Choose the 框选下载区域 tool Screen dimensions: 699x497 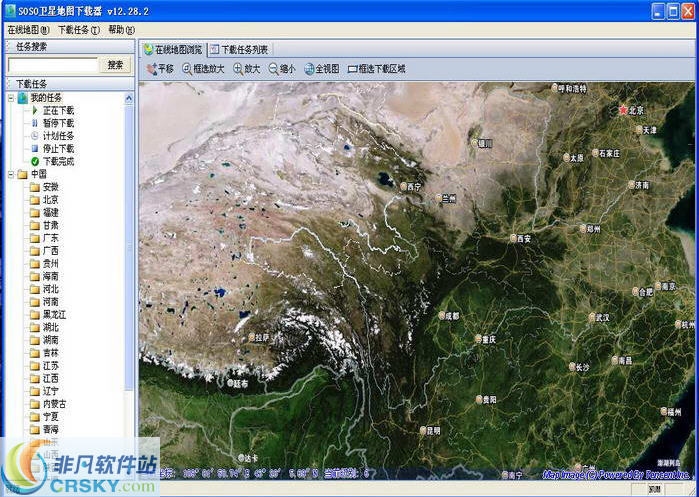377,69
